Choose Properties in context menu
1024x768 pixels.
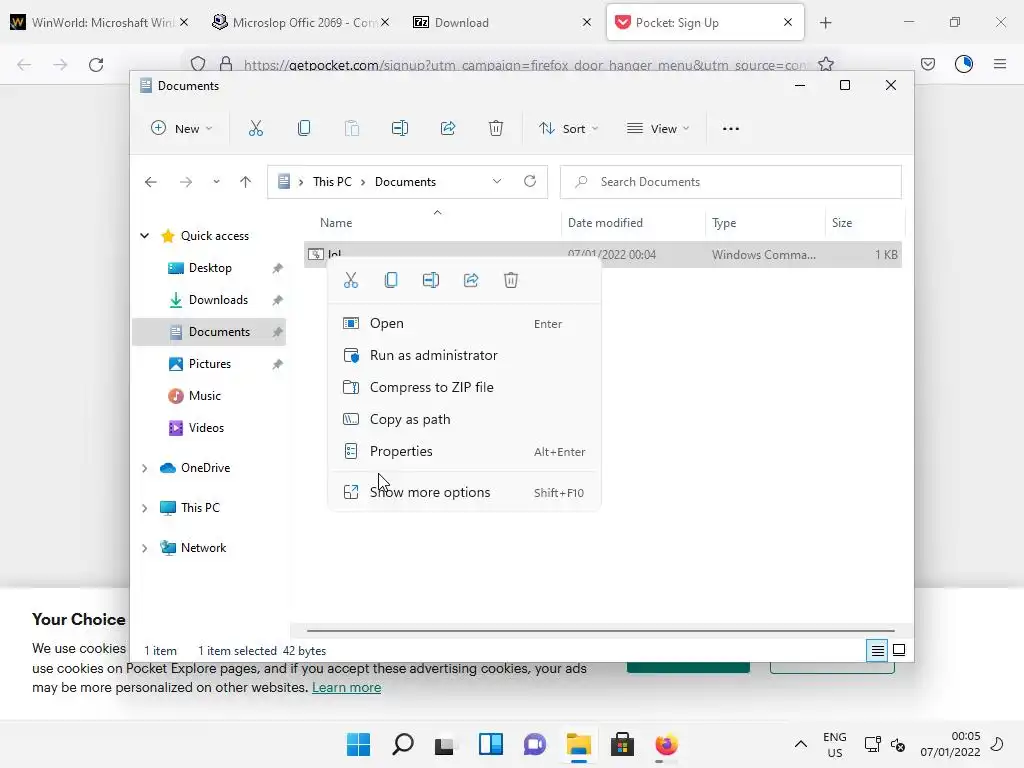[464, 451]
